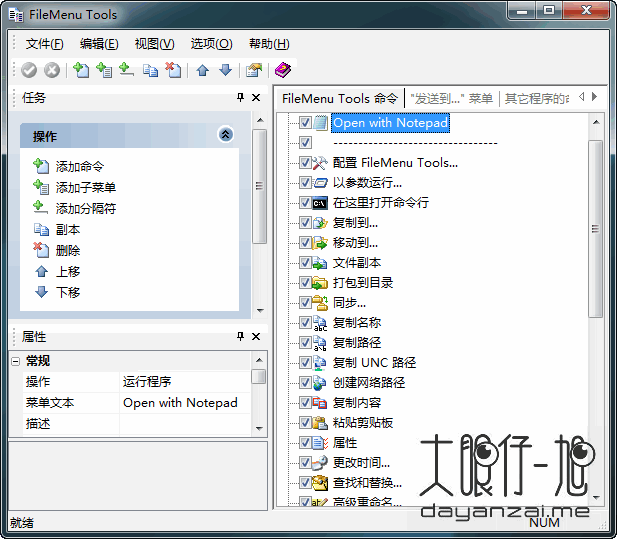Uncheck the 复制名称 checkbox
617x539 pixels.
(x=305, y=323)
